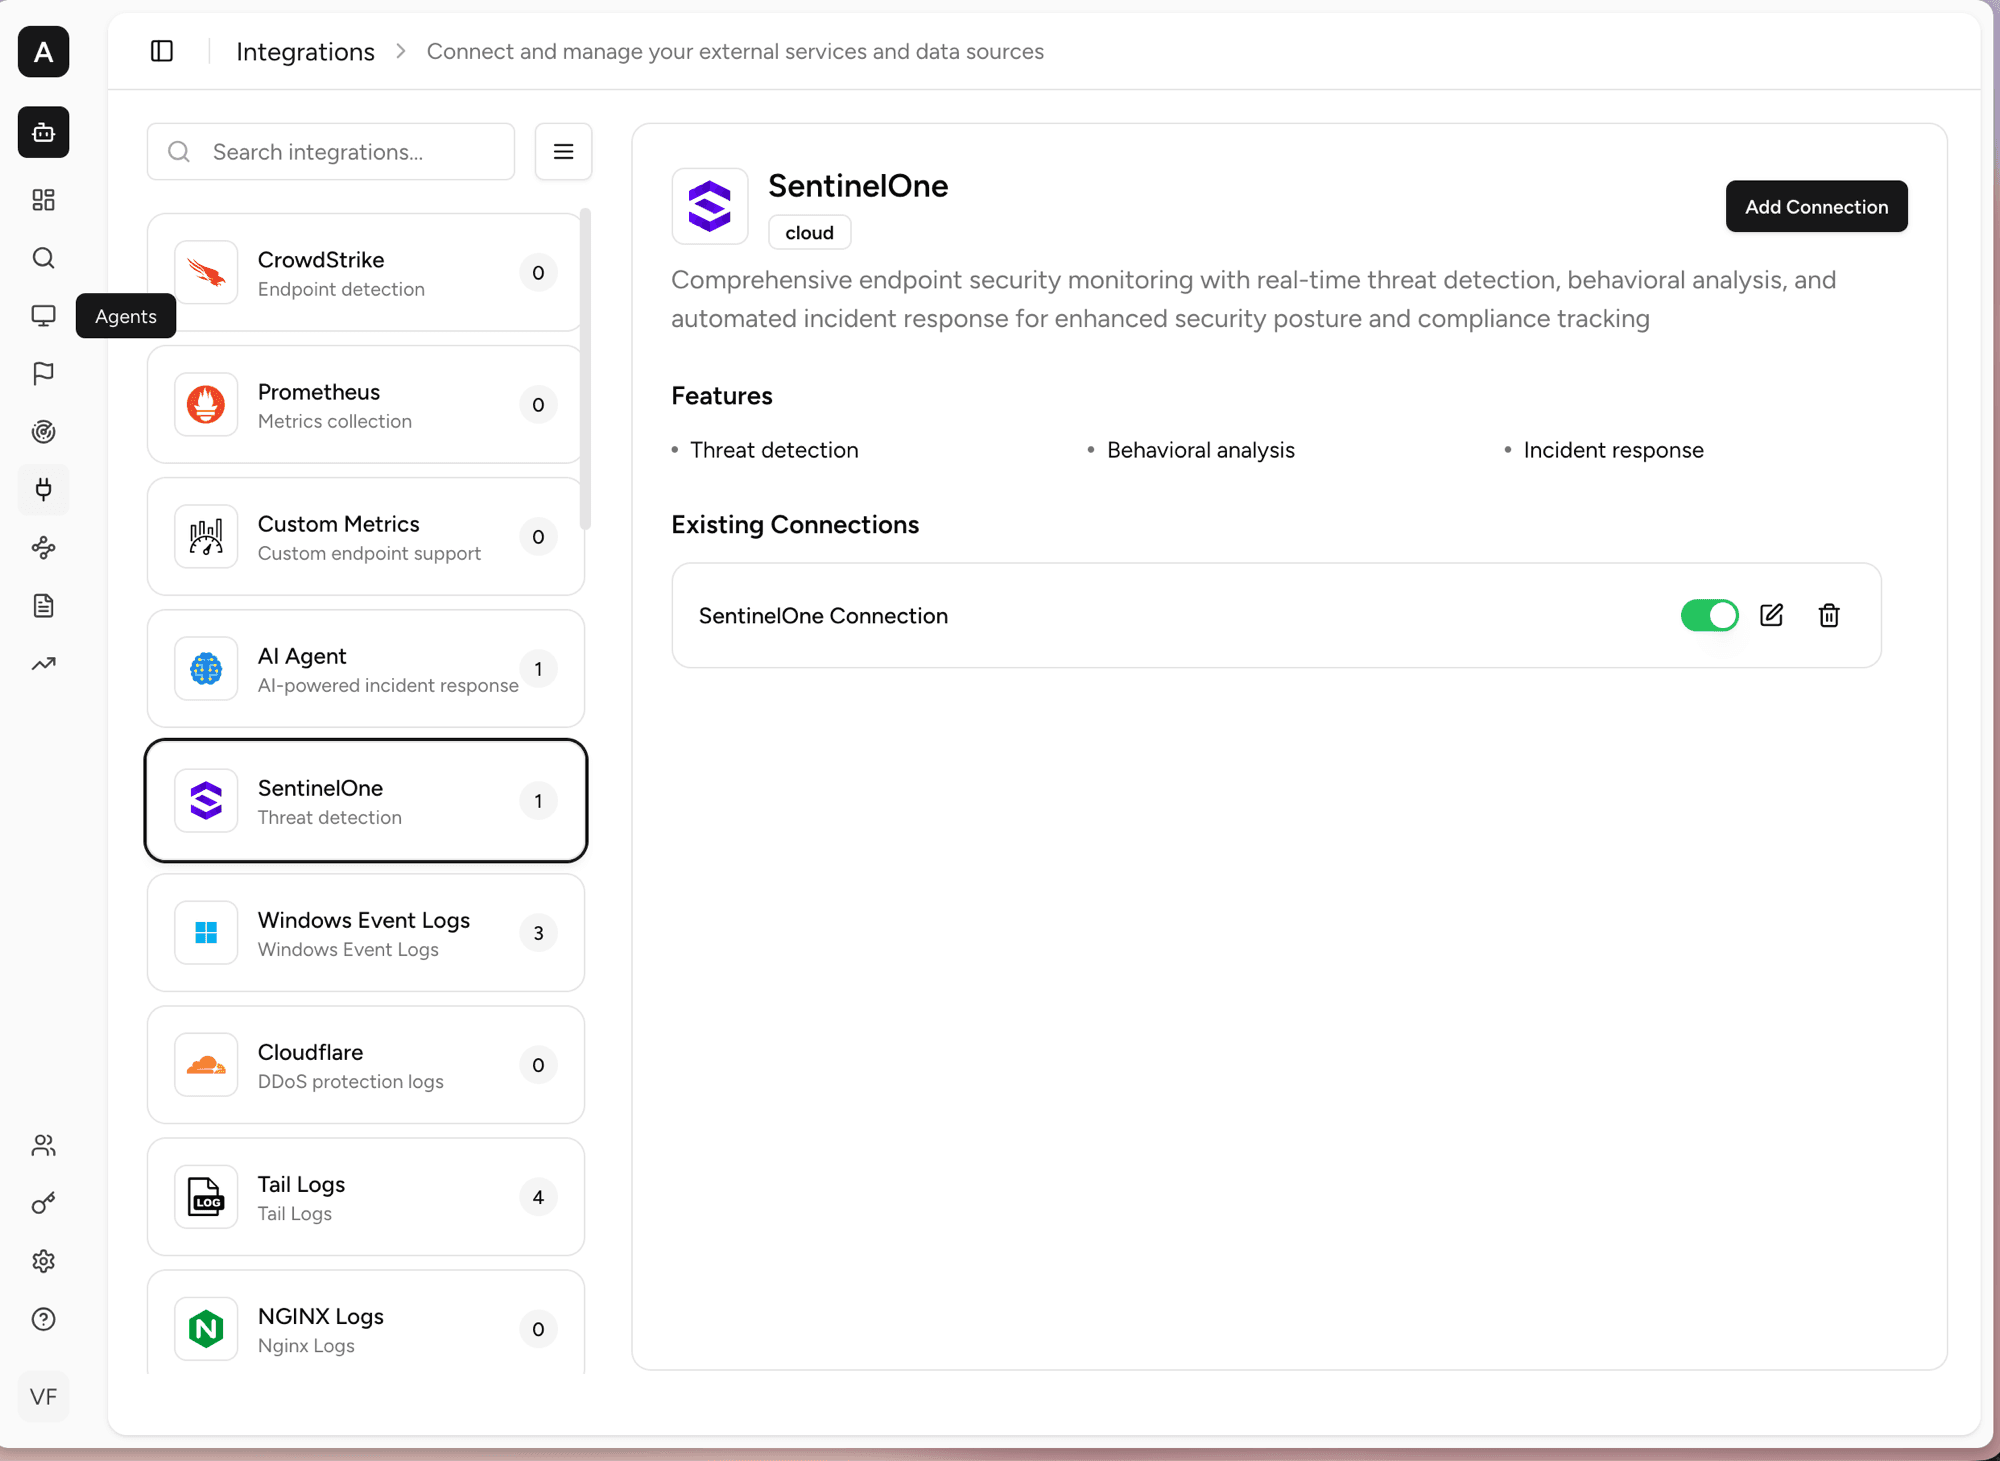Select the Prometheus integration card
Viewport: 2000px width, 1461px height.
click(x=365, y=404)
